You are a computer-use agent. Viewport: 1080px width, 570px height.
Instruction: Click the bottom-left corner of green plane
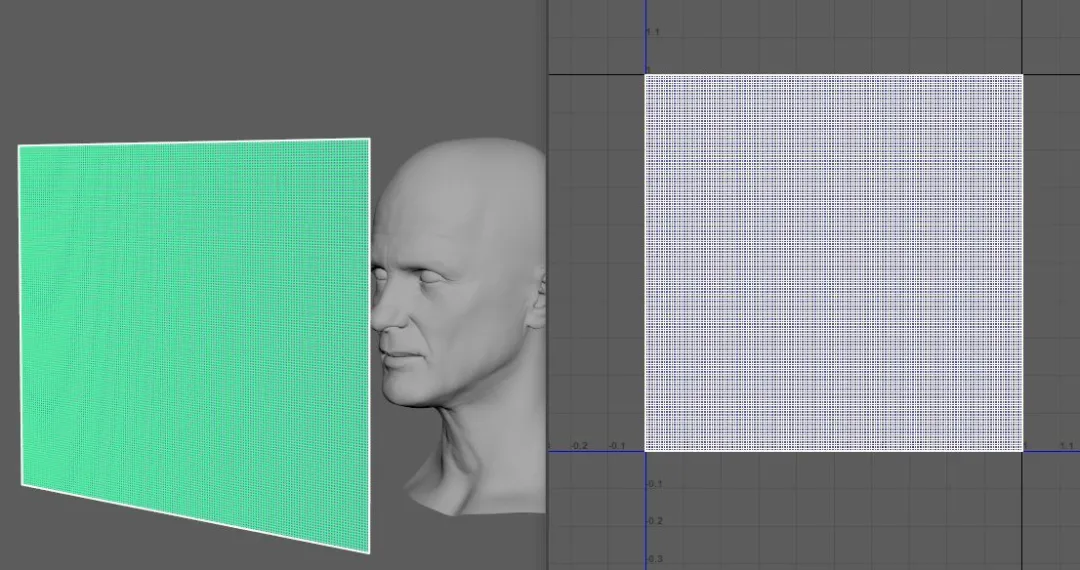click(x=22, y=486)
